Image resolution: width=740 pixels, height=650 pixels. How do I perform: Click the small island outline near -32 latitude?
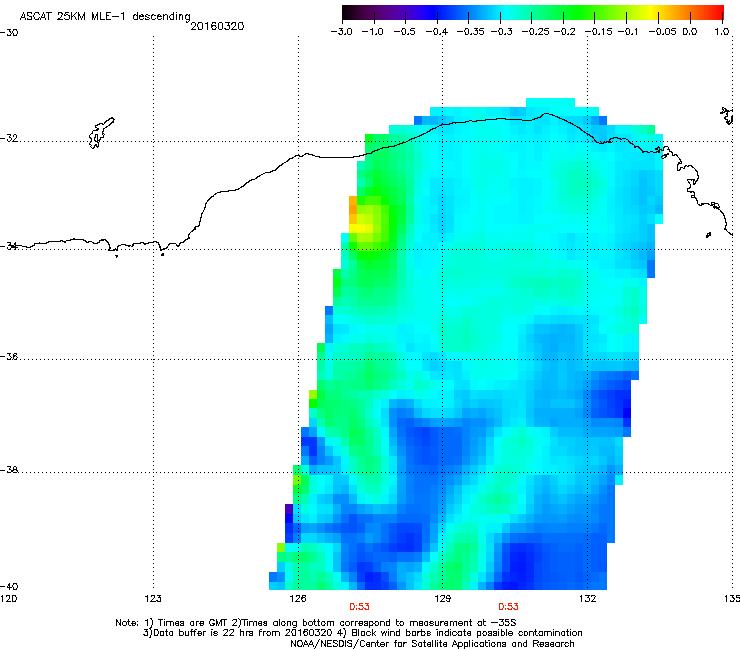click(x=101, y=133)
